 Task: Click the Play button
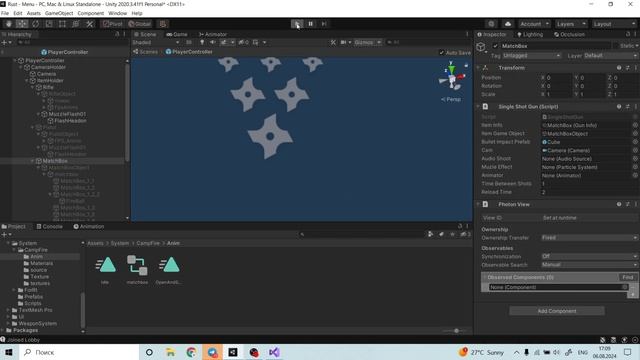pyautogui.click(x=297, y=24)
